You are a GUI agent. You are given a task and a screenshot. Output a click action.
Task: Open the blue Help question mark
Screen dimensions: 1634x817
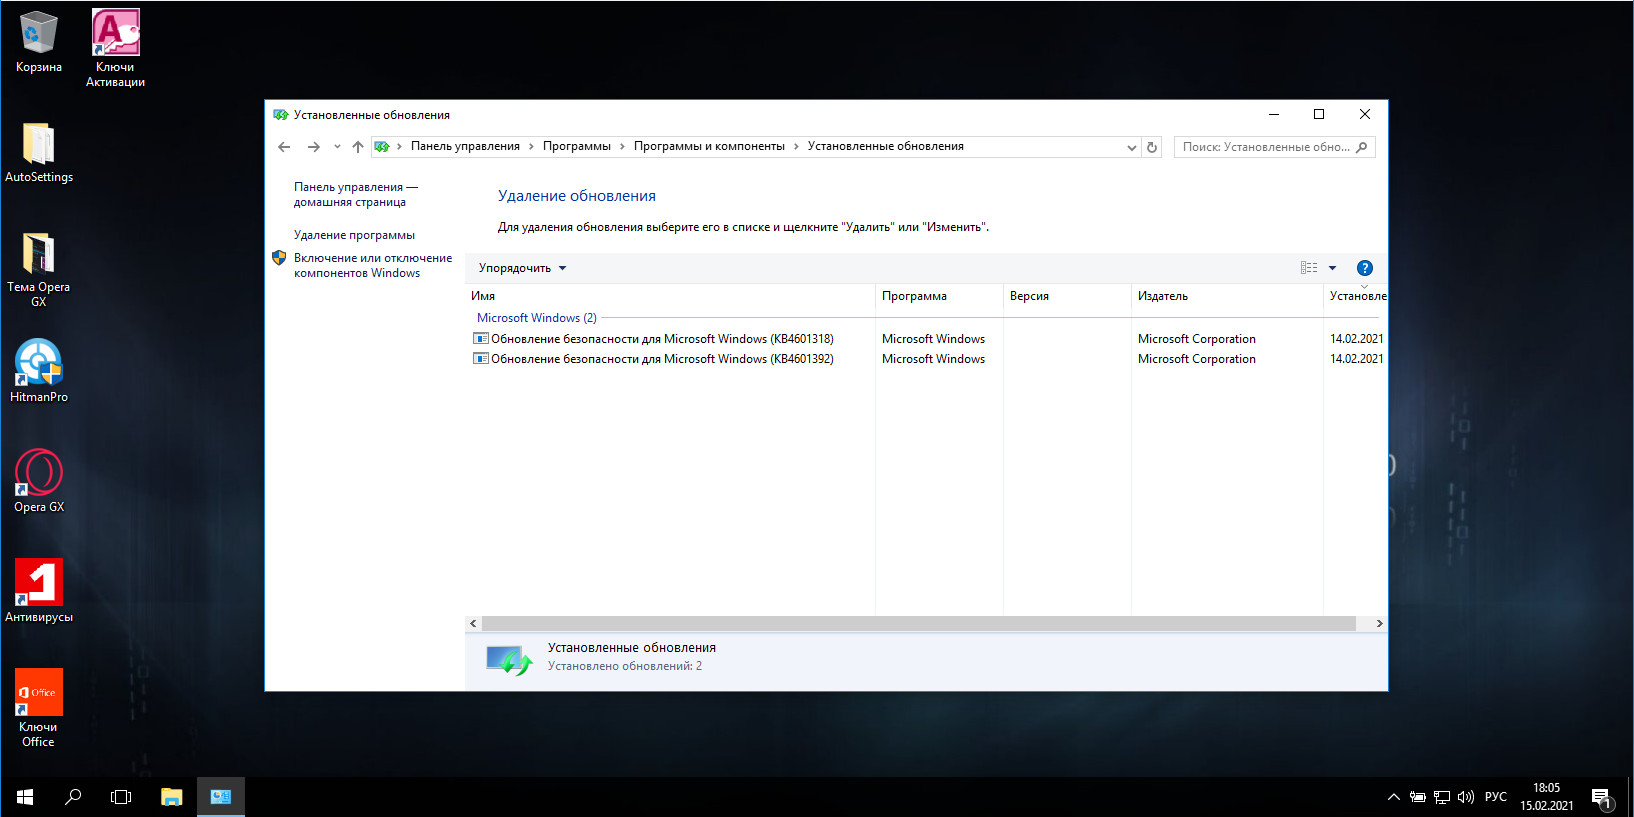point(1364,268)
